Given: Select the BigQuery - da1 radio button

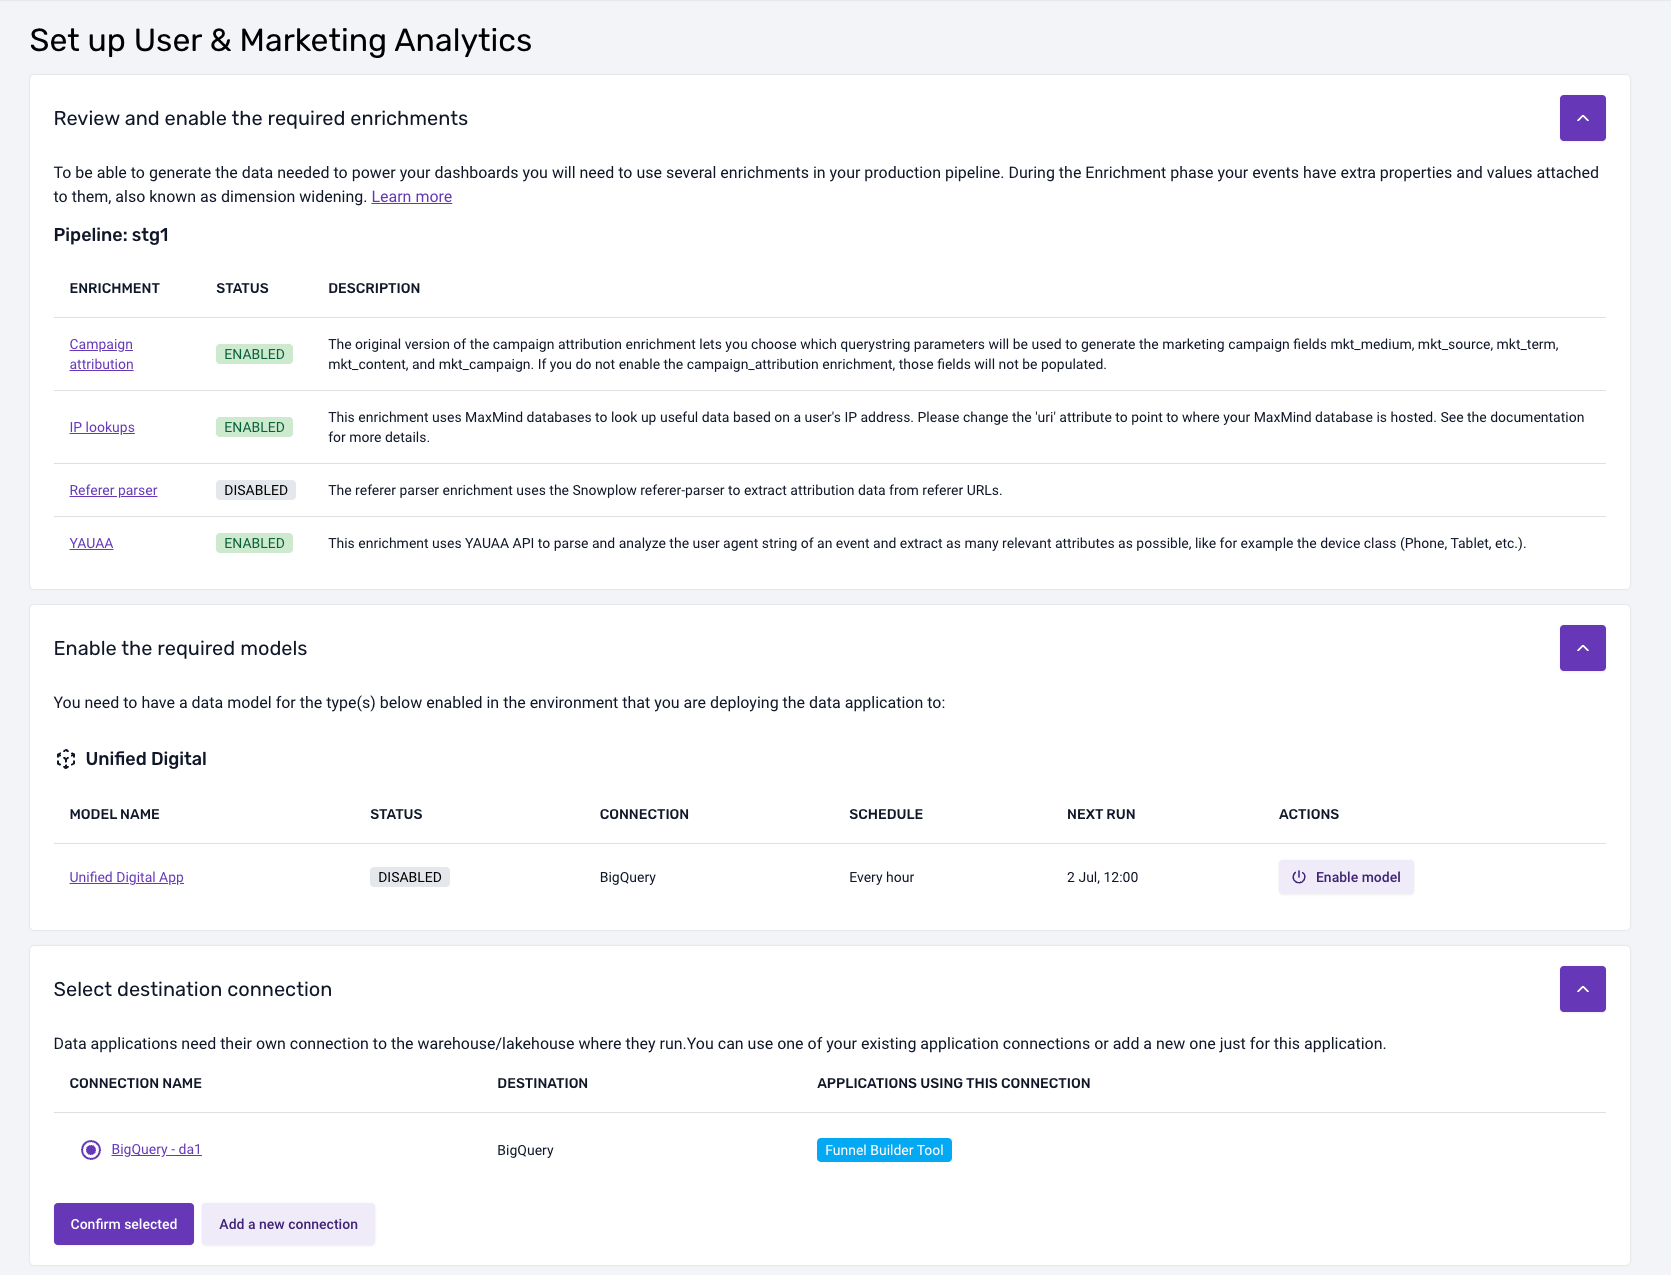Looking at the screenshot, I should pyautogui.click(x=91, y=1150).
